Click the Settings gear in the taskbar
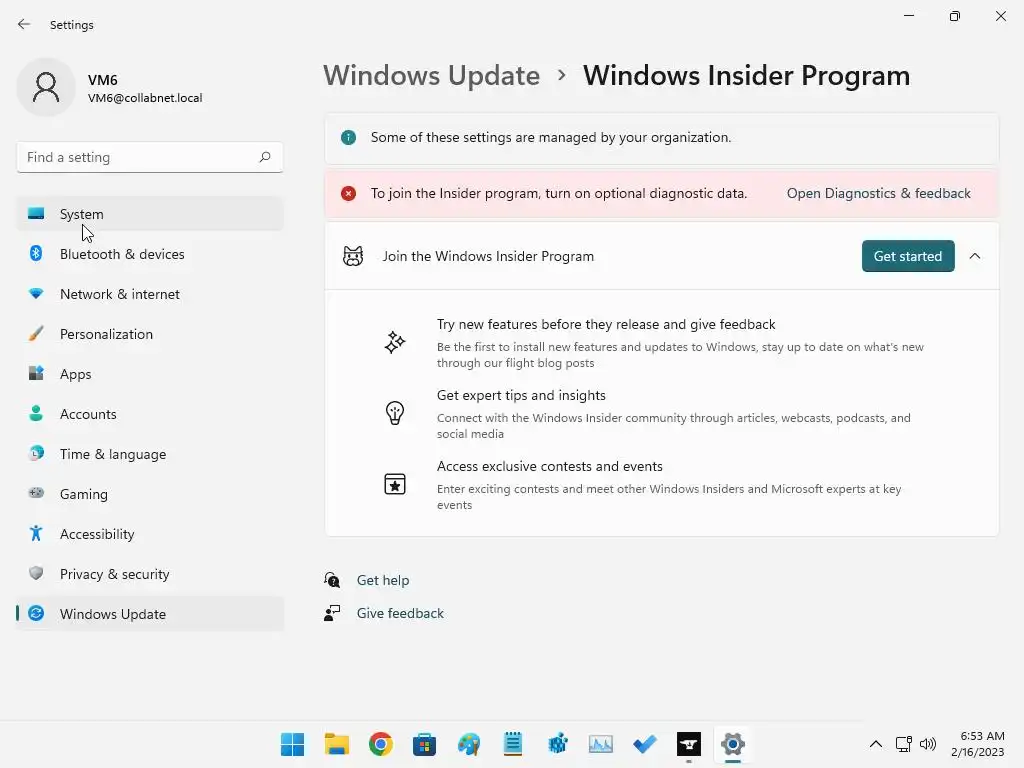Viewport: 1024px width, 768px height. [733, 744]
